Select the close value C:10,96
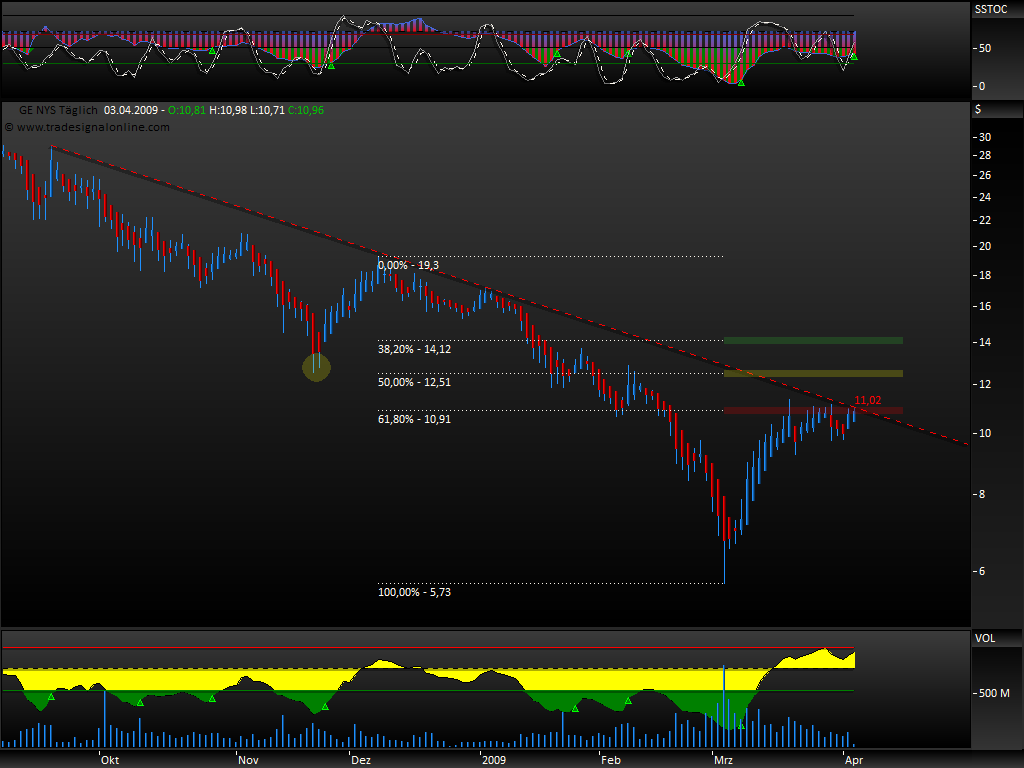The image size is (1024, 768). pos(306,110)
